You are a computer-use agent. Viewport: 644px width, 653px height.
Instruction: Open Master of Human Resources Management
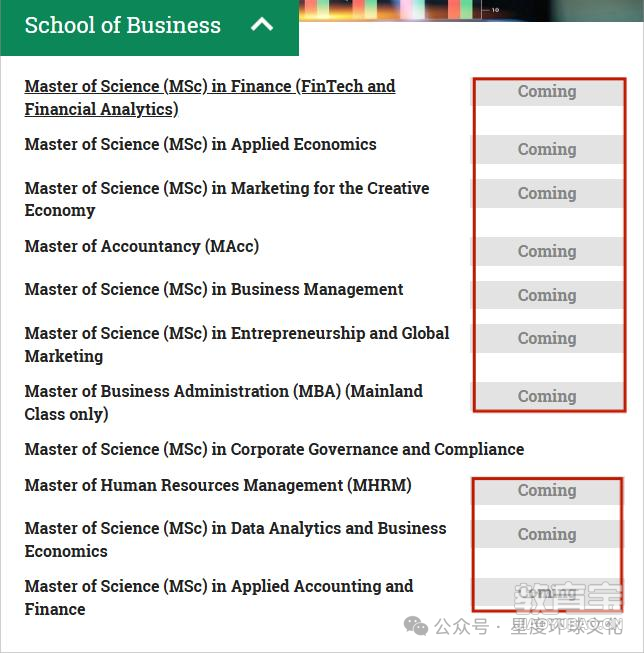(218, 485)
